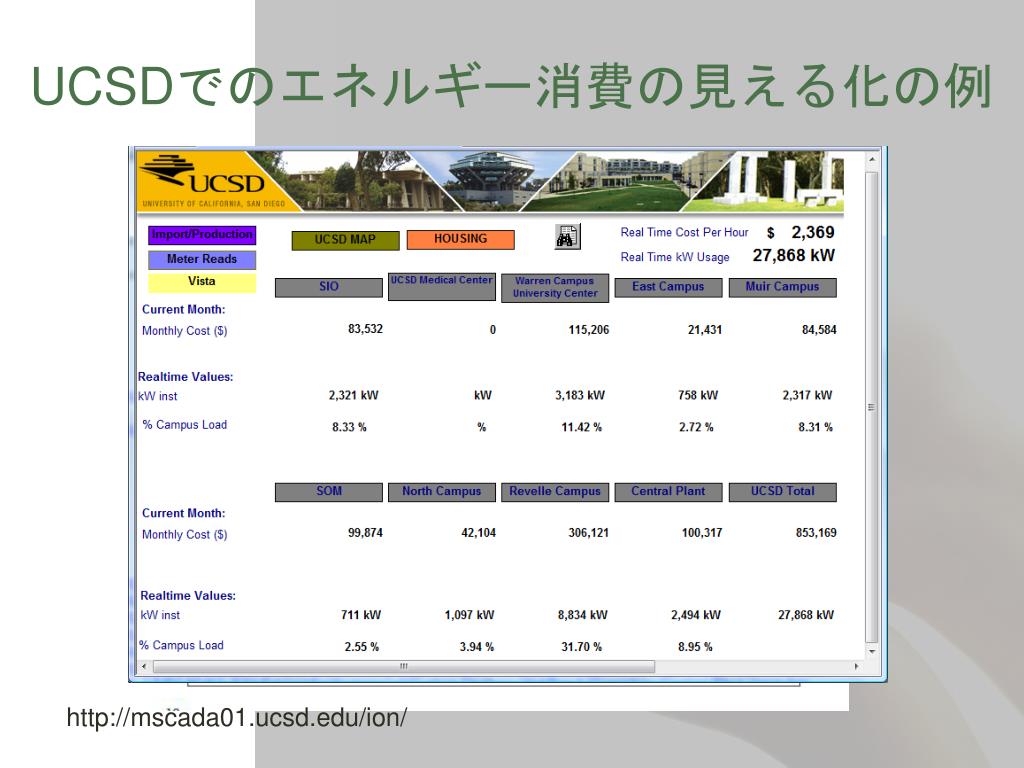
Task: Open the HOUSING view
Action: [x=460, y=239]
